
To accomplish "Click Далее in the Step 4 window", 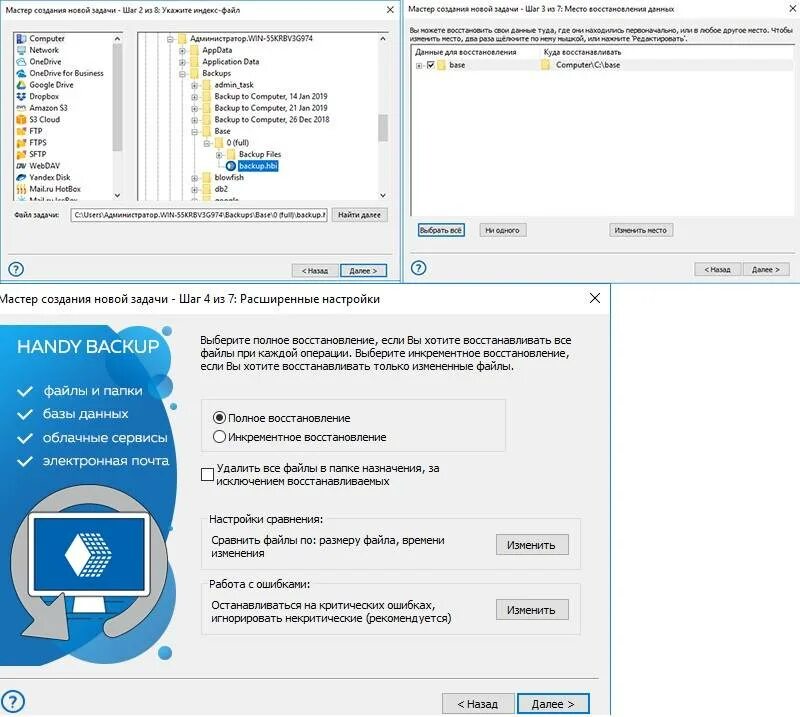I will pos(553,704).
